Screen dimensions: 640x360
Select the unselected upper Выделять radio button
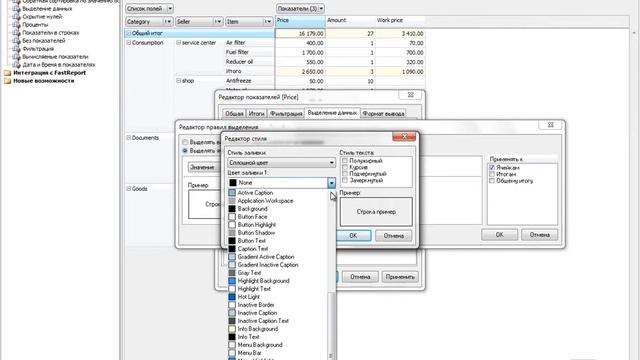coord(185,142)
